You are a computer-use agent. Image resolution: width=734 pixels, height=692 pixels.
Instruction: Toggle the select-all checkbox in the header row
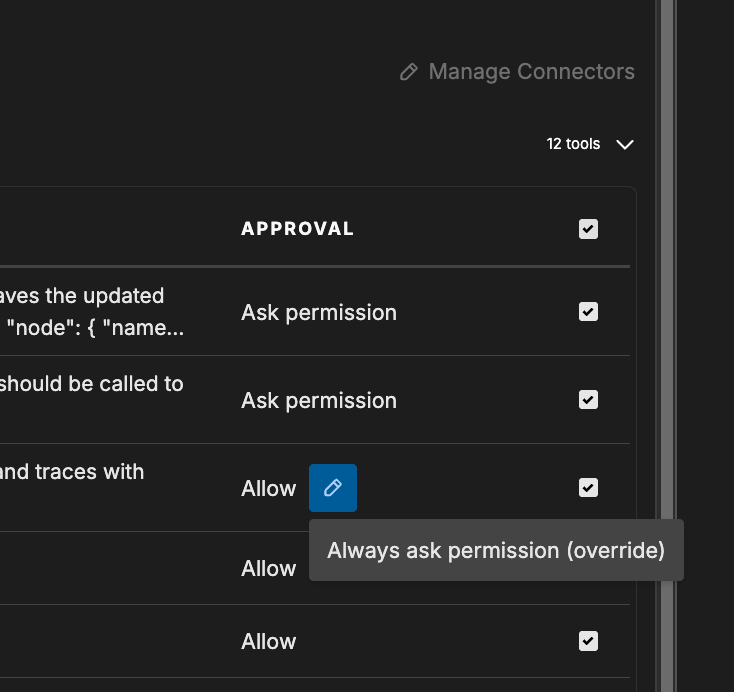coord(588,229)
